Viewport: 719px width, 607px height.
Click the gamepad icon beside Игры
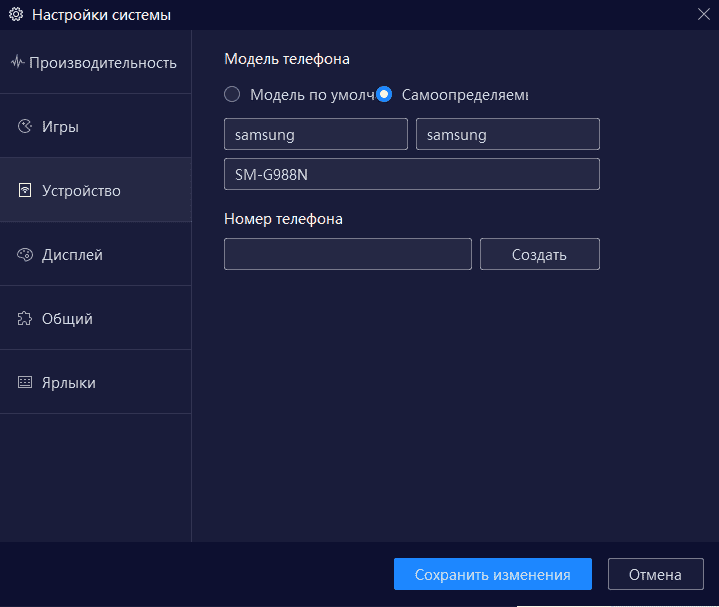click(25, 126)
